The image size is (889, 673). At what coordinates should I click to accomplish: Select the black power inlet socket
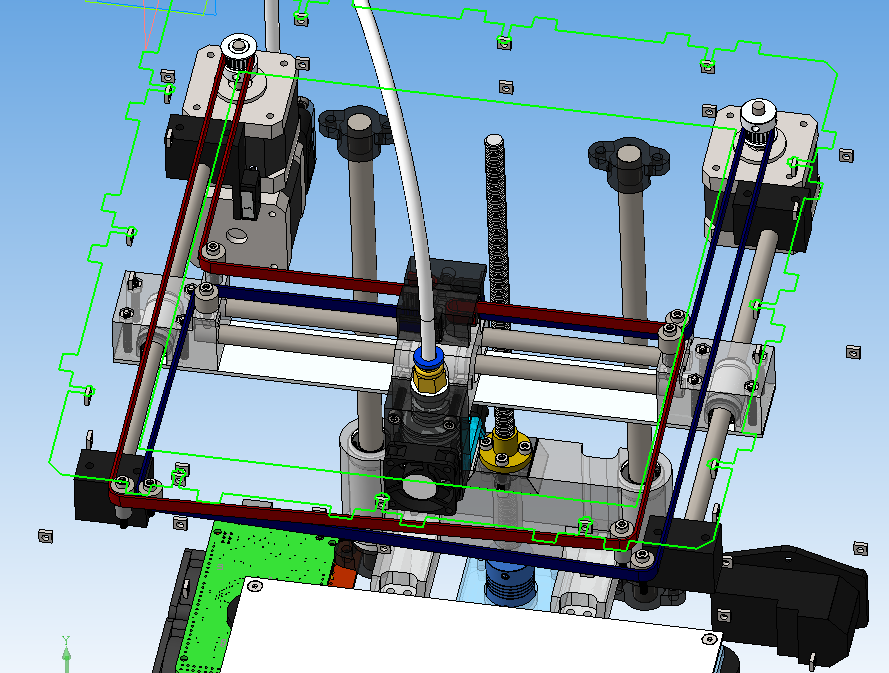tap(793, 602)
